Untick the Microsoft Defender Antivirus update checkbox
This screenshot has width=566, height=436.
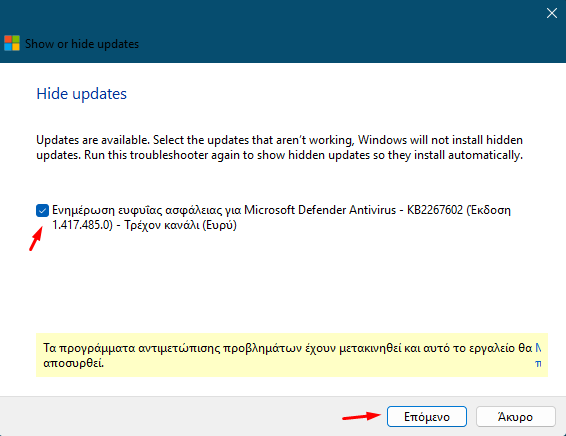(x=42, y=210)
